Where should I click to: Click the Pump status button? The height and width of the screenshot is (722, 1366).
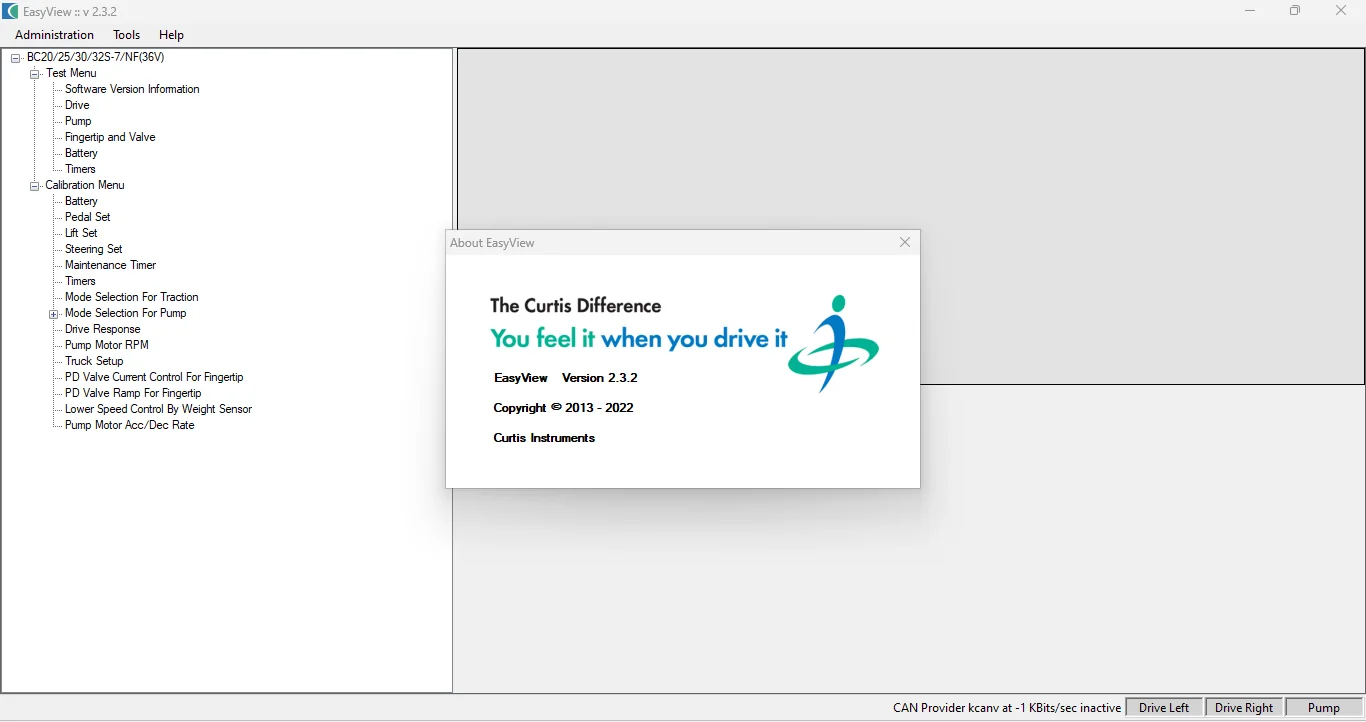pos(1324,708)
